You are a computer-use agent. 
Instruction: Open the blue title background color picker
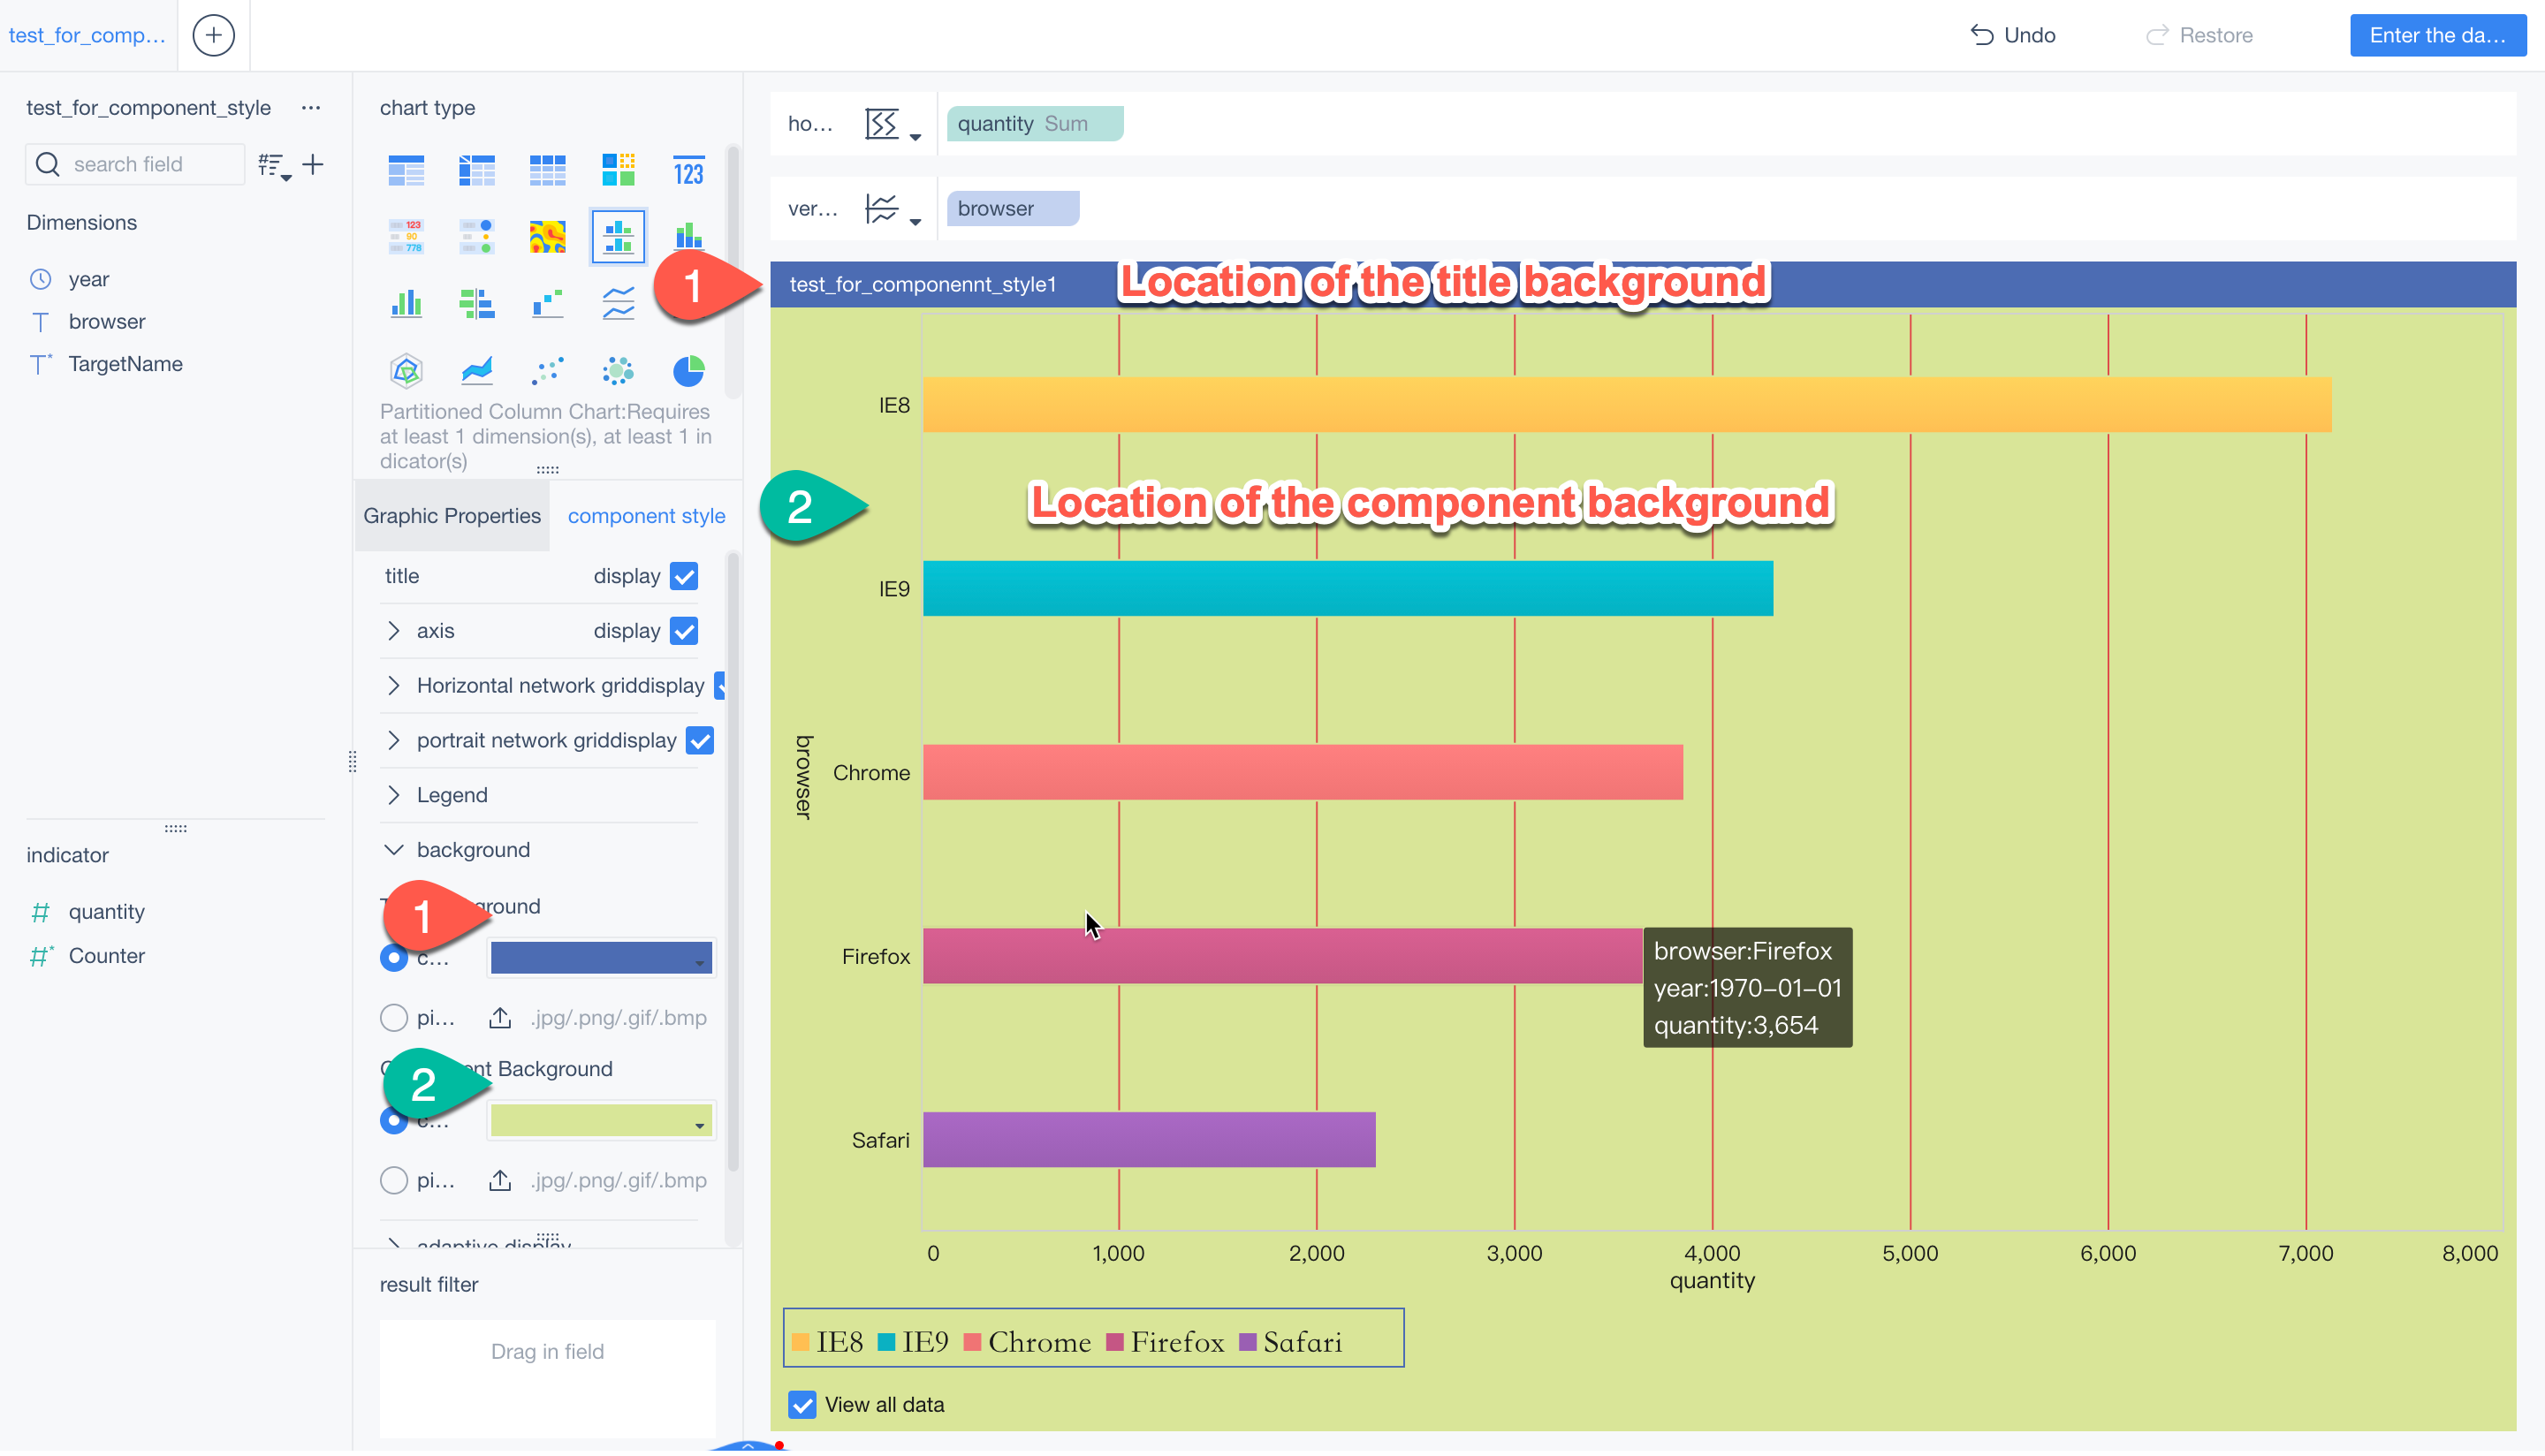tap(601, 958)
